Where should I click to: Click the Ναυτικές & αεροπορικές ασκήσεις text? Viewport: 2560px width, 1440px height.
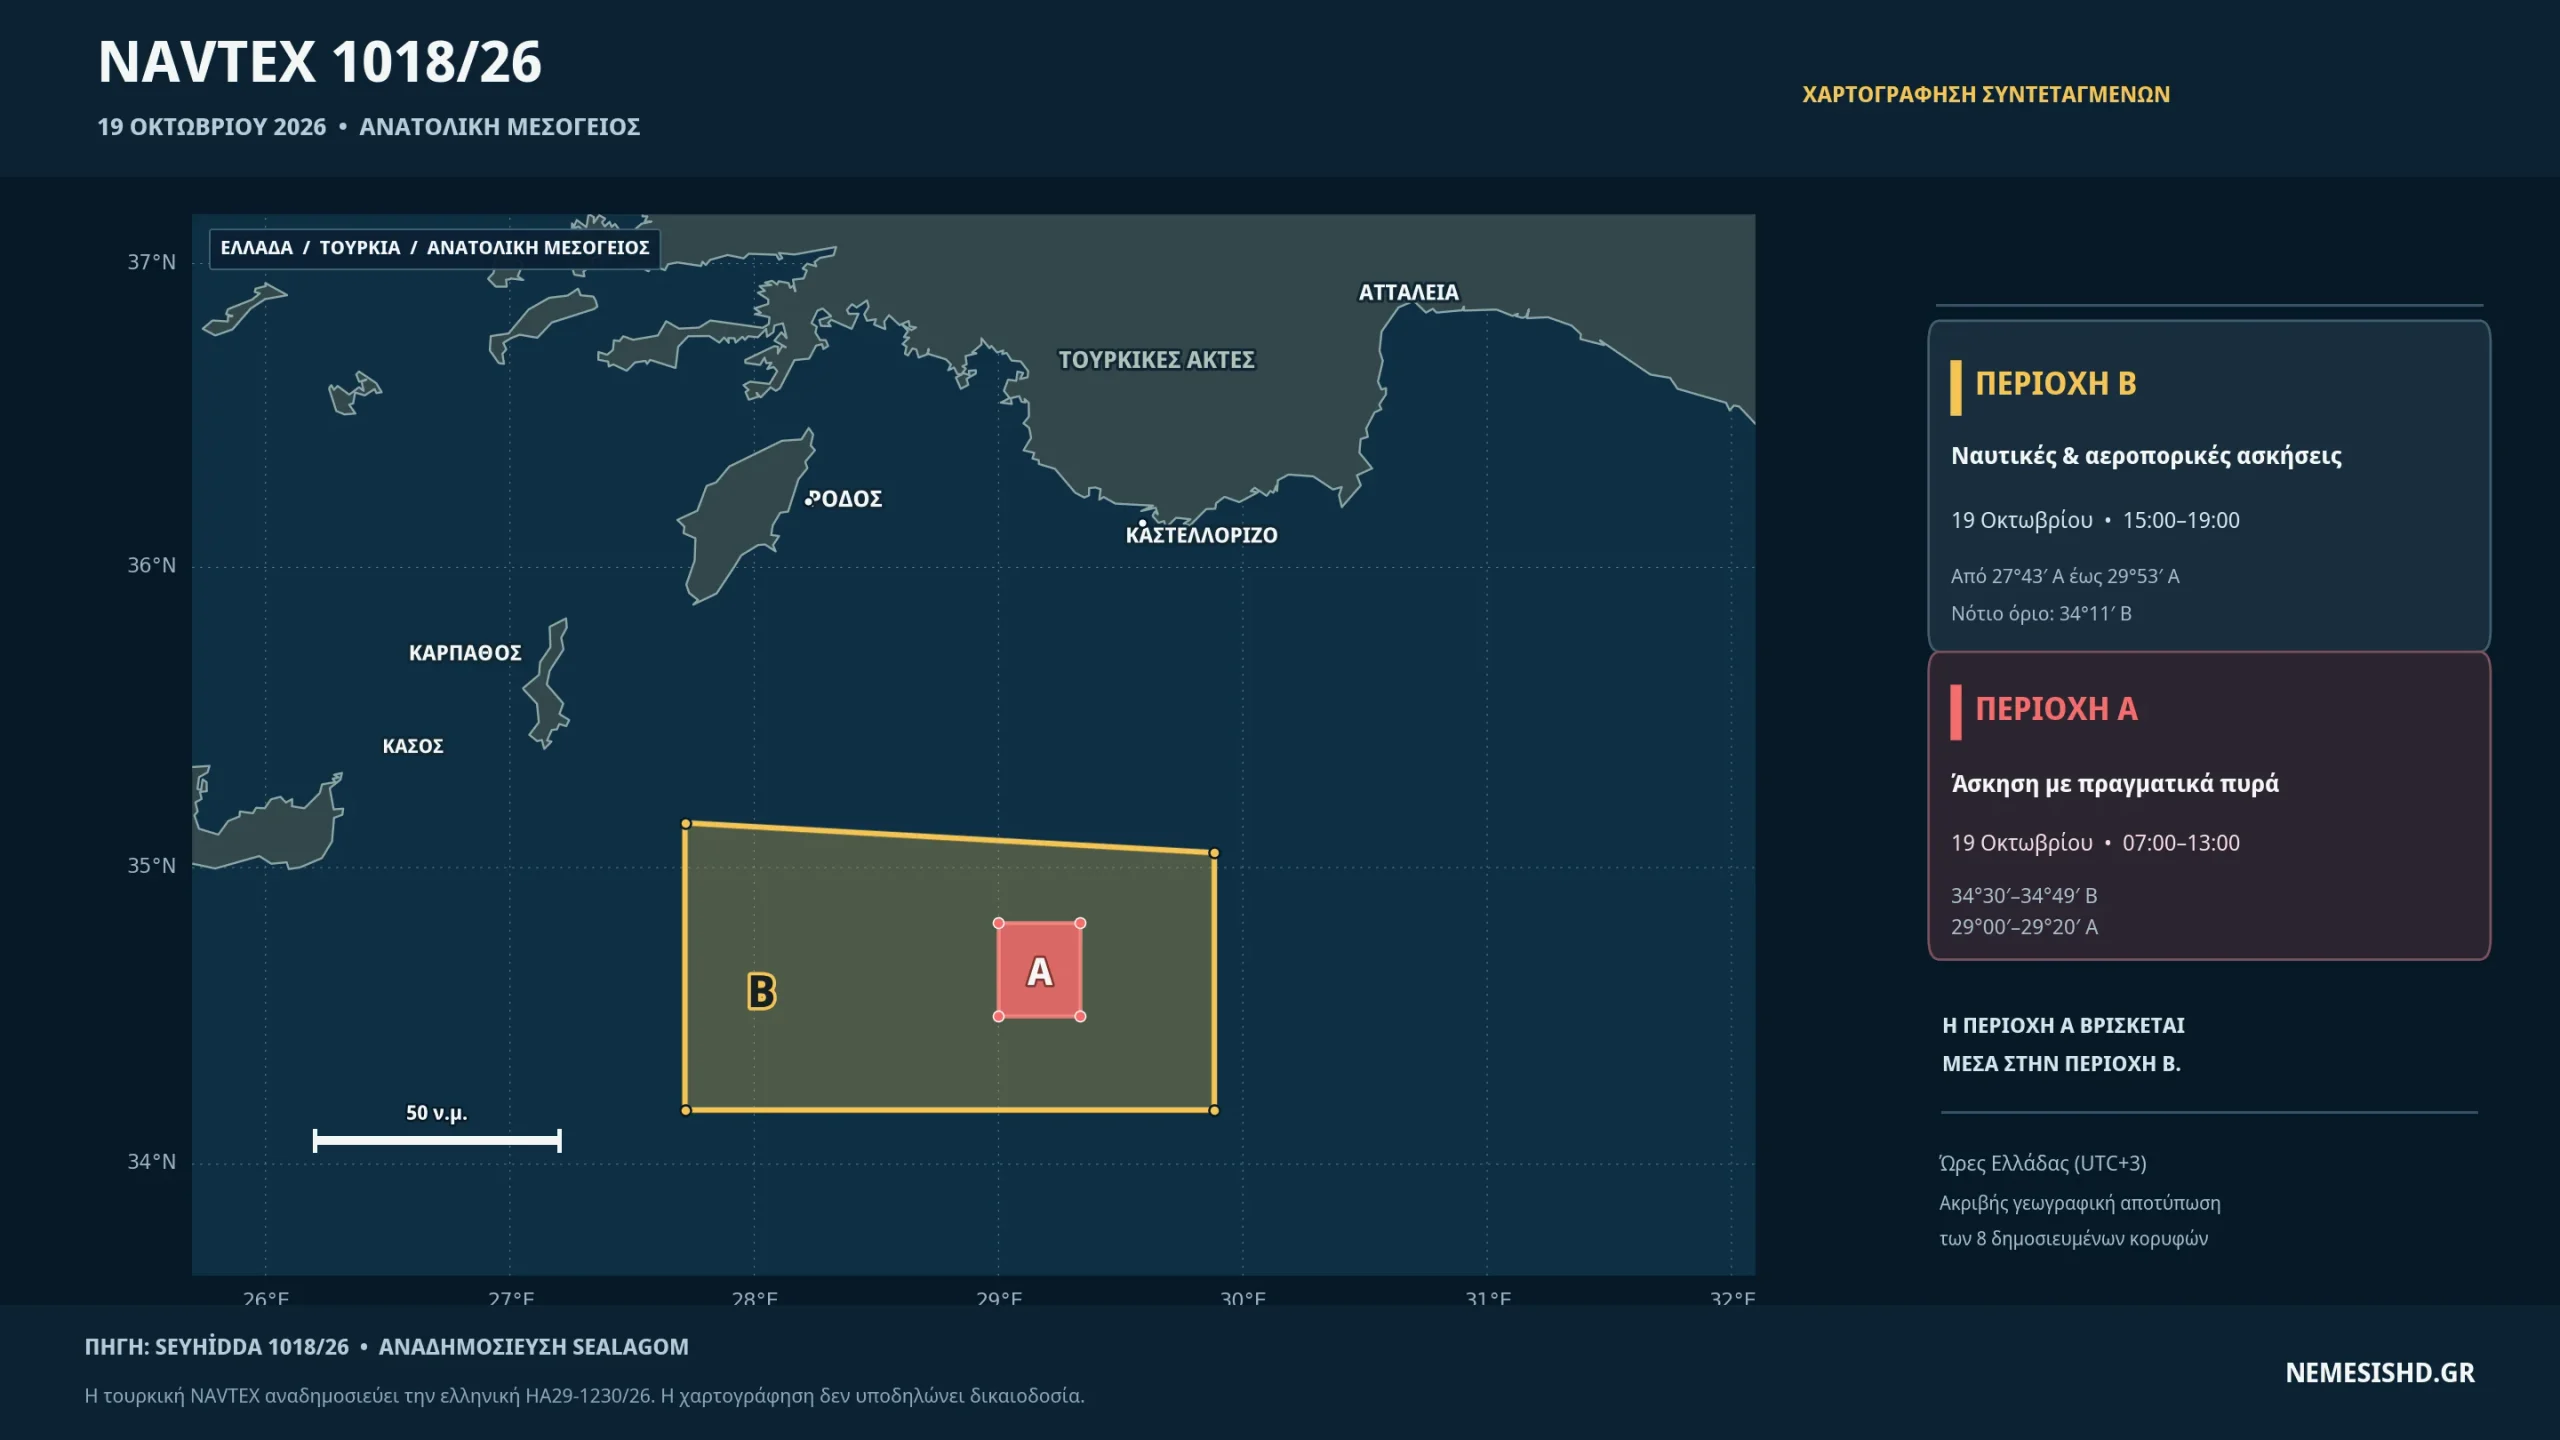tap(2146, 456)
